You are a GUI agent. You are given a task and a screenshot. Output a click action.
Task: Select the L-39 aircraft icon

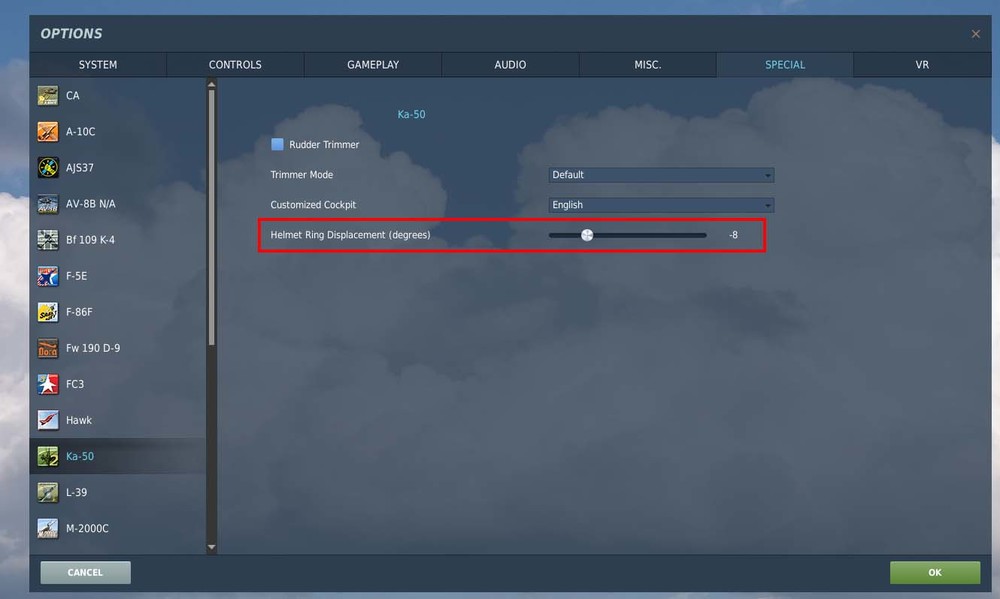point(48,492)
